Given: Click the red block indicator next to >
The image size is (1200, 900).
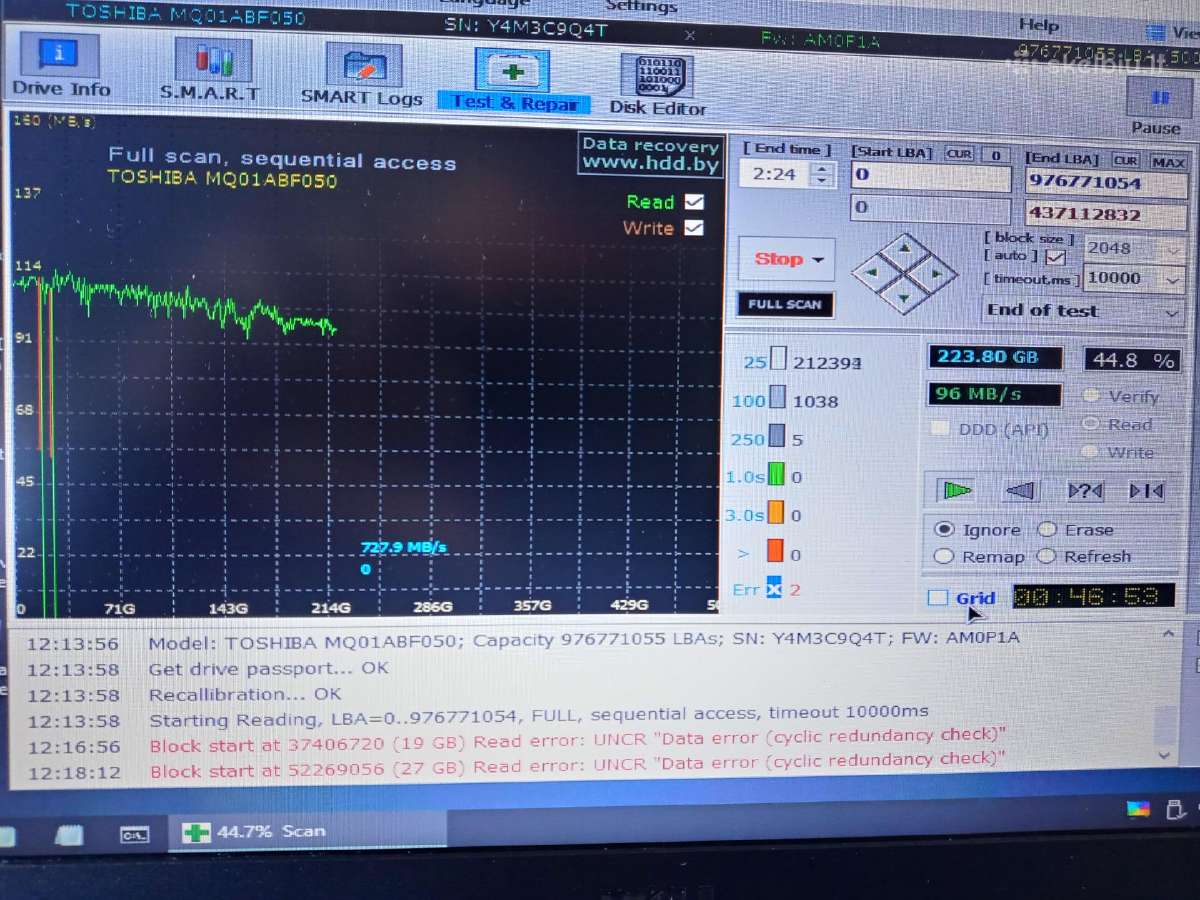Looking at the screenshot, I should pos(775,551).
